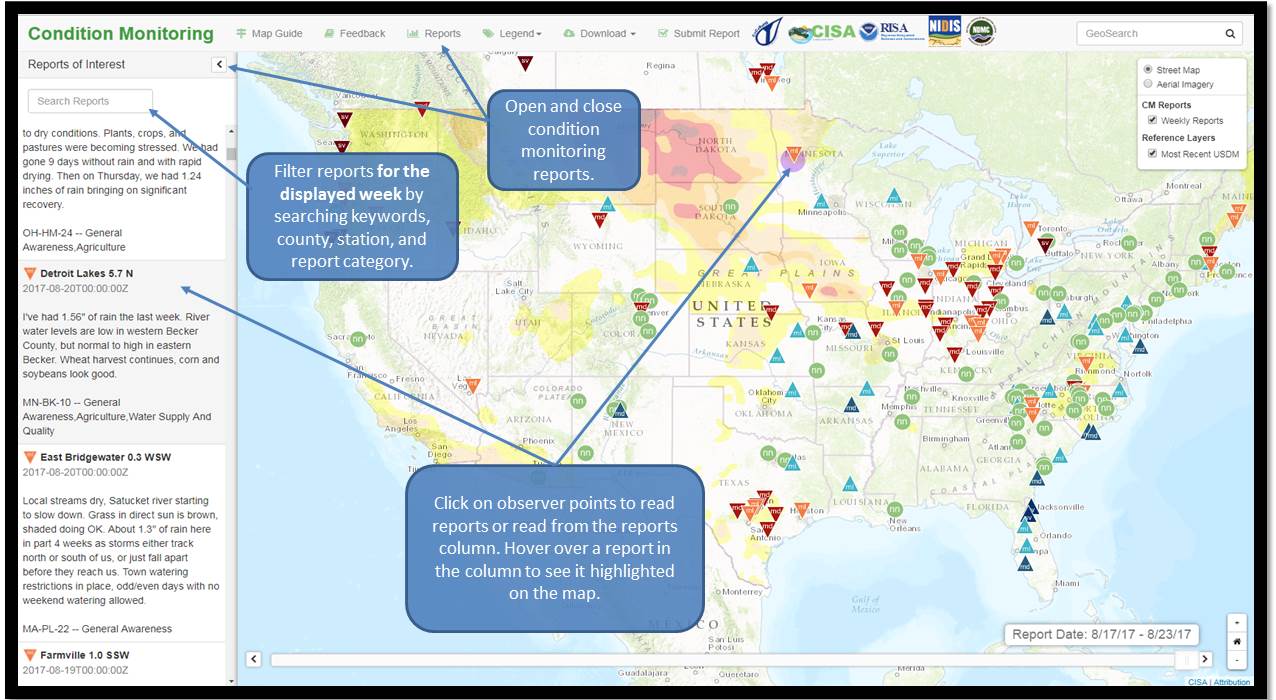Toggle the Most Recent USDM checkbox
The width and height of the screenshot is (1276, 700).
(1152, 153)
